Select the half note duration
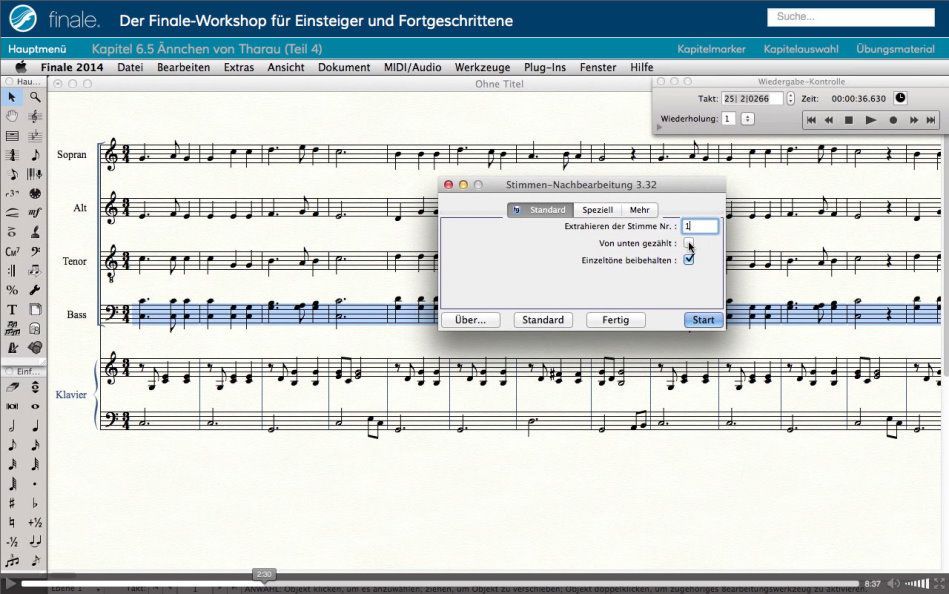The image size is (949, 594). (x=12, y=426)
